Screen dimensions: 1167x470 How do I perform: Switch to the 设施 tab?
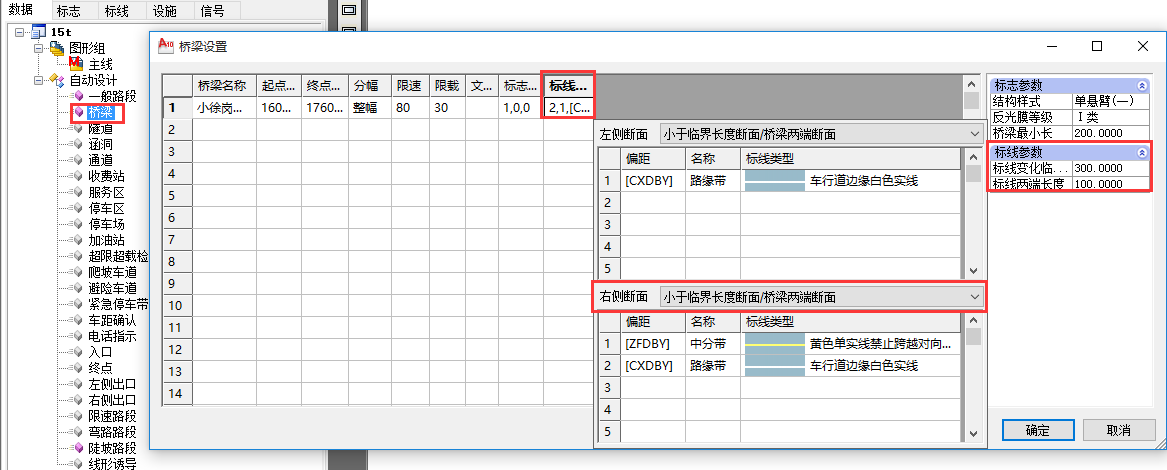click(165, 11)
